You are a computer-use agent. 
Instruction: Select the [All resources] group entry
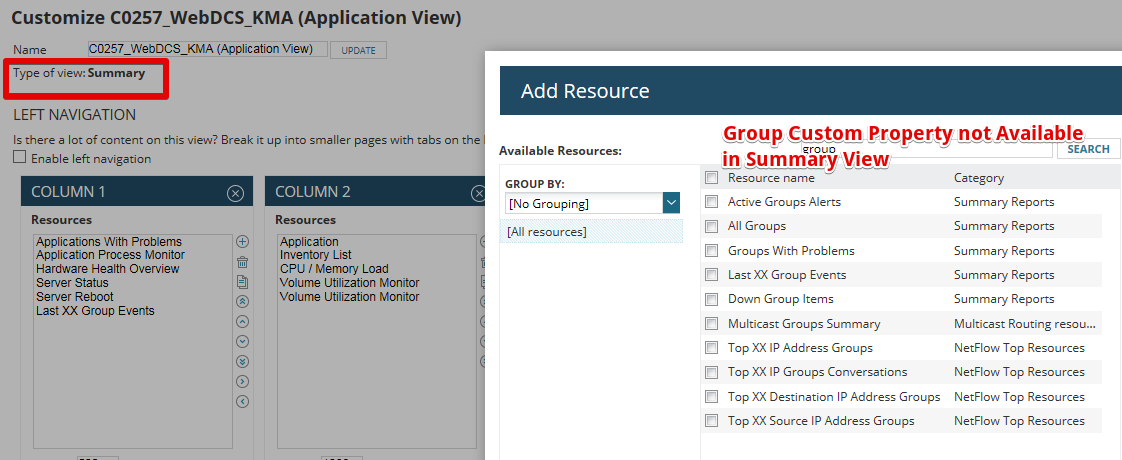tap(591, 232)
